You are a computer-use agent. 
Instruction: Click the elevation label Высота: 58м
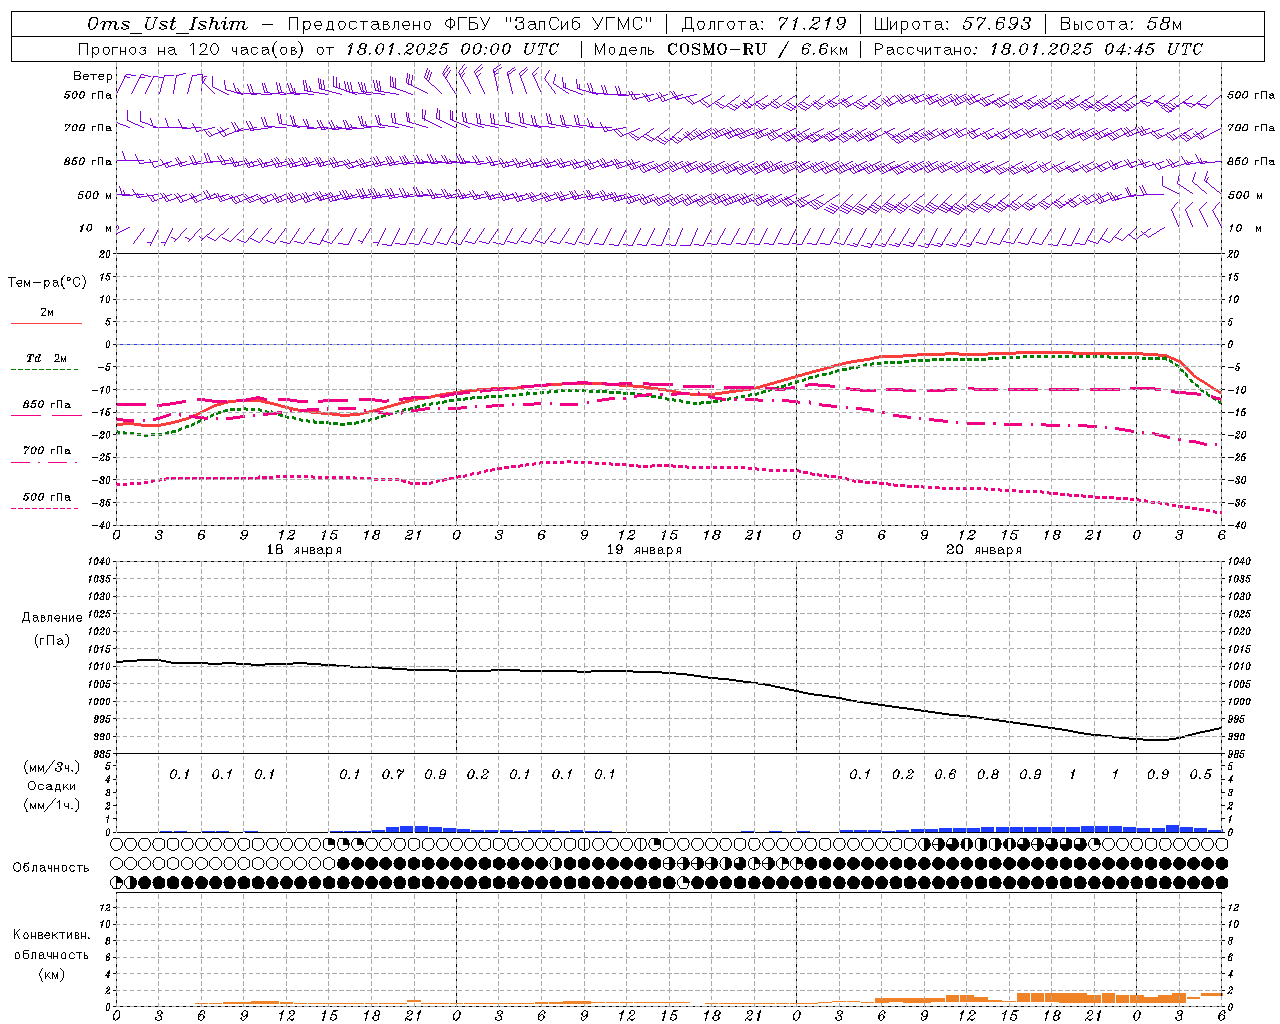click(x=1121, y=24)
